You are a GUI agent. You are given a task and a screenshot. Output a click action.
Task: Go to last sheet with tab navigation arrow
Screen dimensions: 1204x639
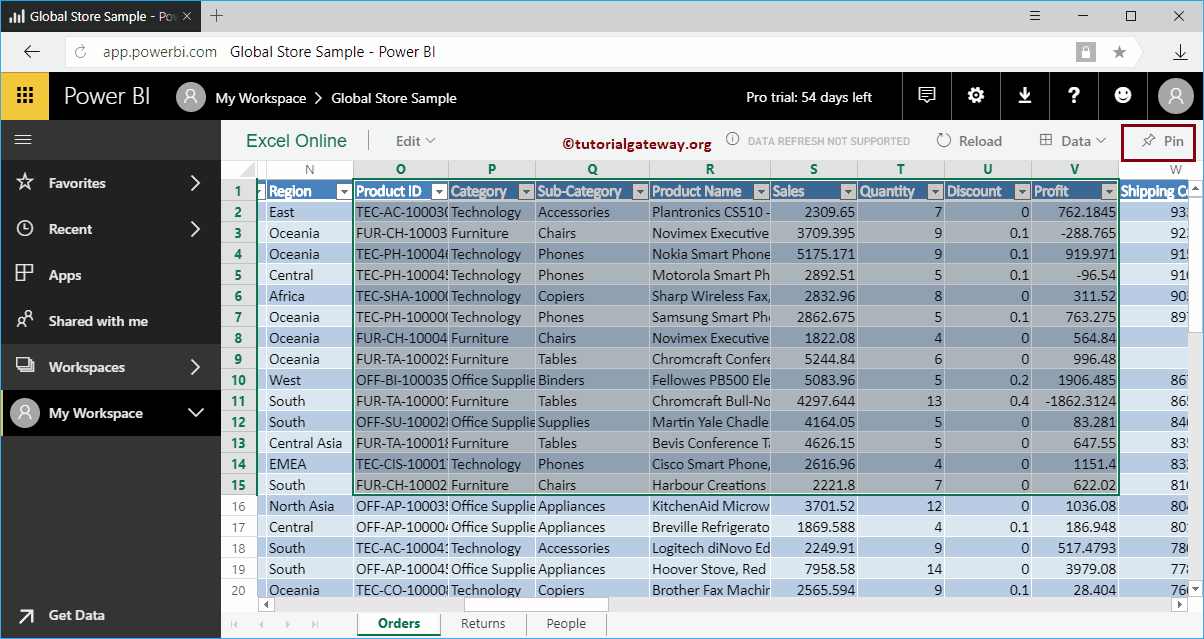(314, 624)
